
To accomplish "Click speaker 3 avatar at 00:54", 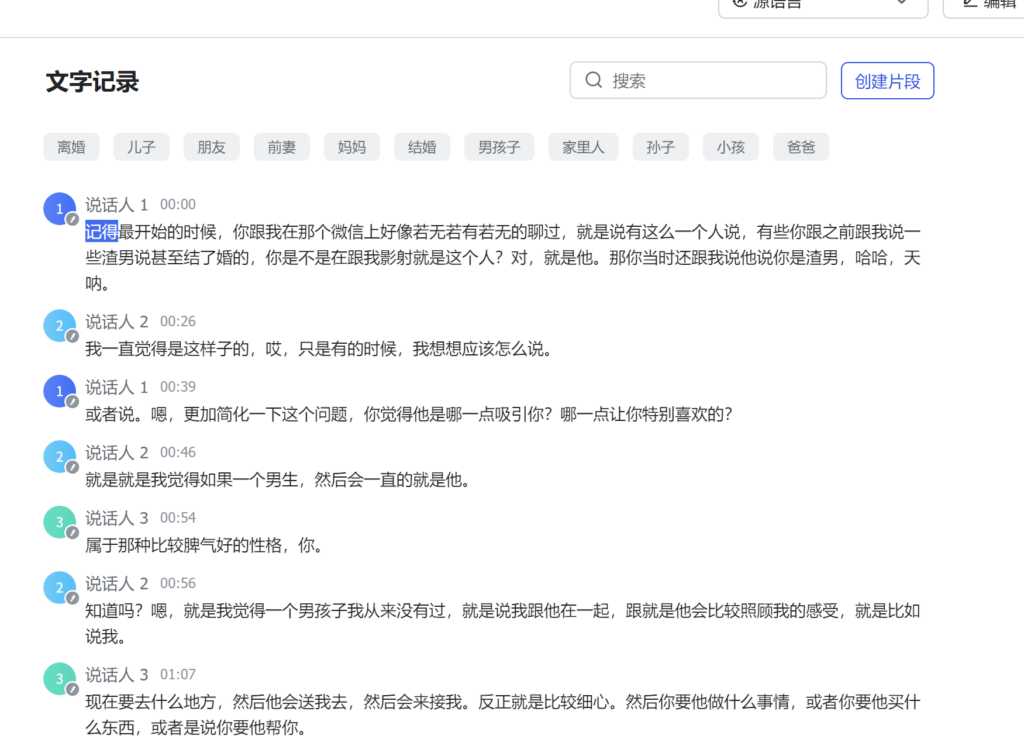I will [59, 521].
